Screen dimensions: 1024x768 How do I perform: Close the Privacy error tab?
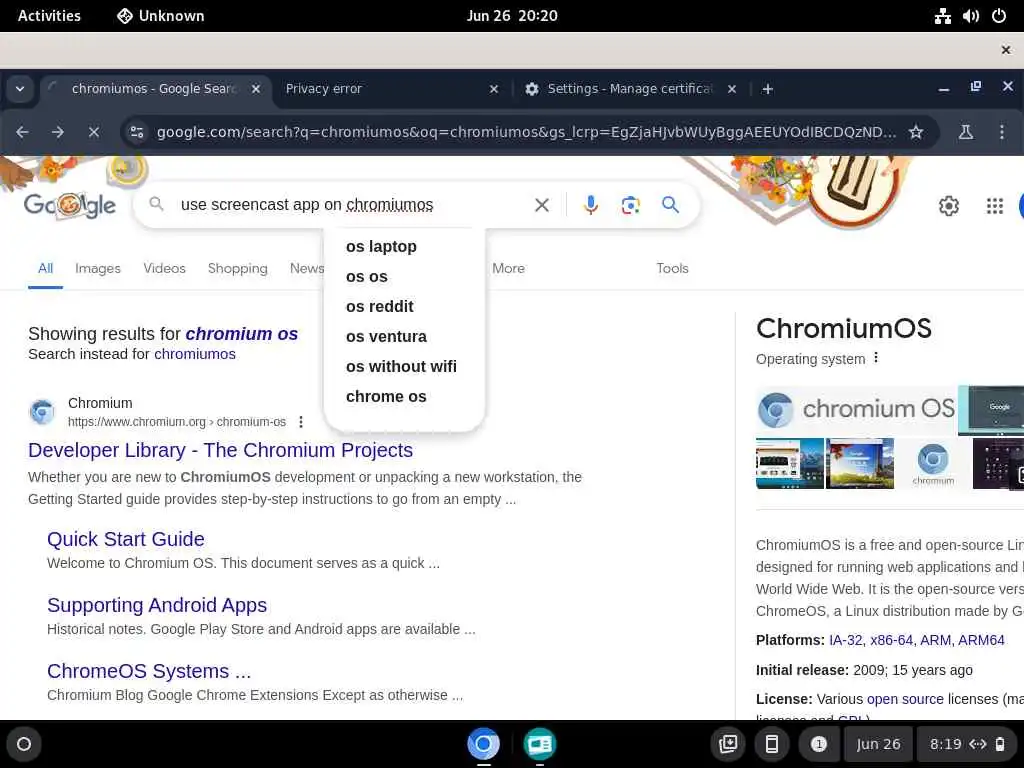pyautogui.click(x=494, y=89)
